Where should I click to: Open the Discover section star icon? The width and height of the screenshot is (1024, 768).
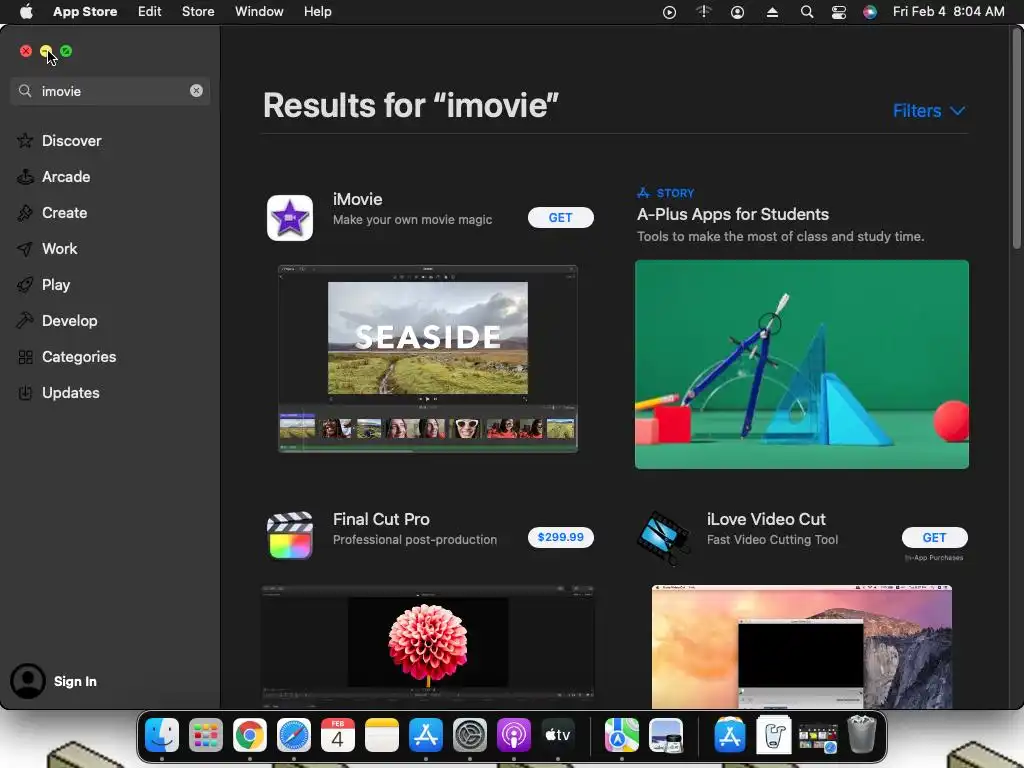point(25,140)
